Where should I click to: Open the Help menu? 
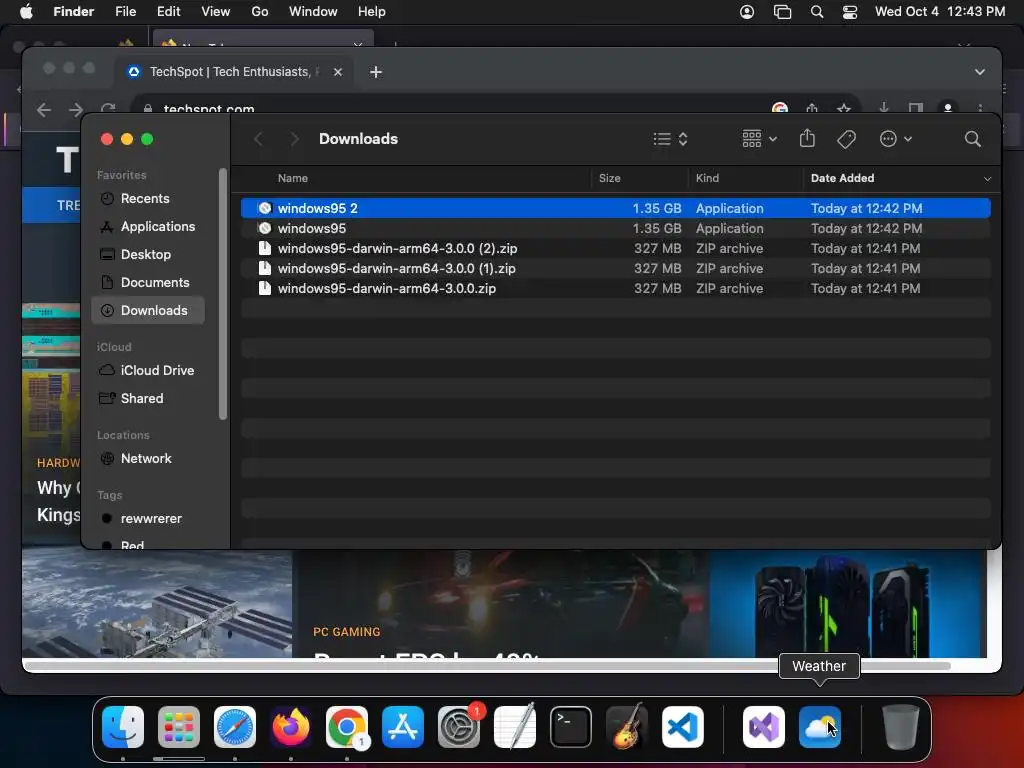pos(372,12)
